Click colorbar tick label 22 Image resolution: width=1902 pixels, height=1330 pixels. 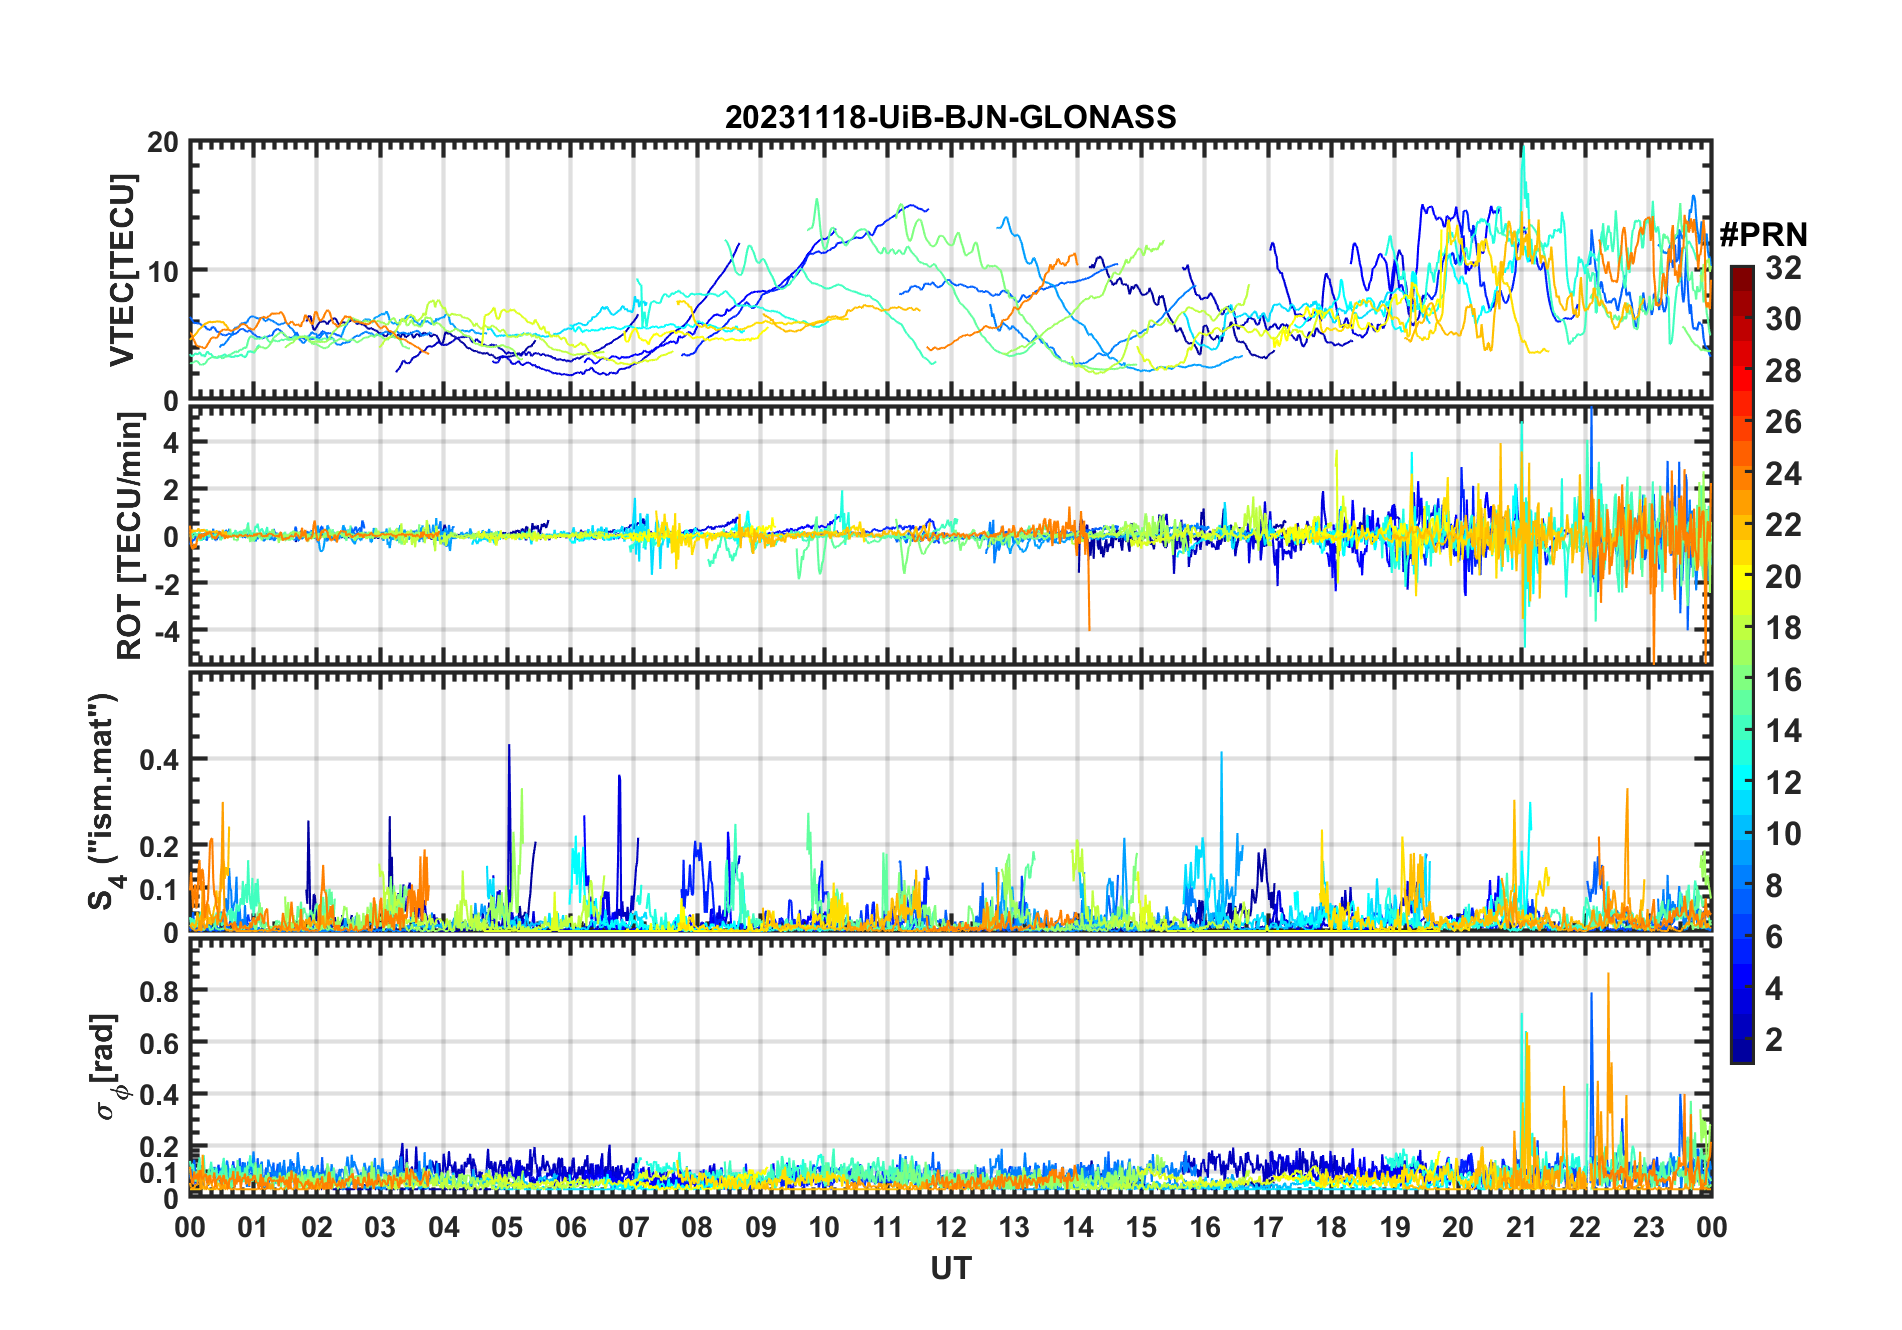pos(1783,525)
